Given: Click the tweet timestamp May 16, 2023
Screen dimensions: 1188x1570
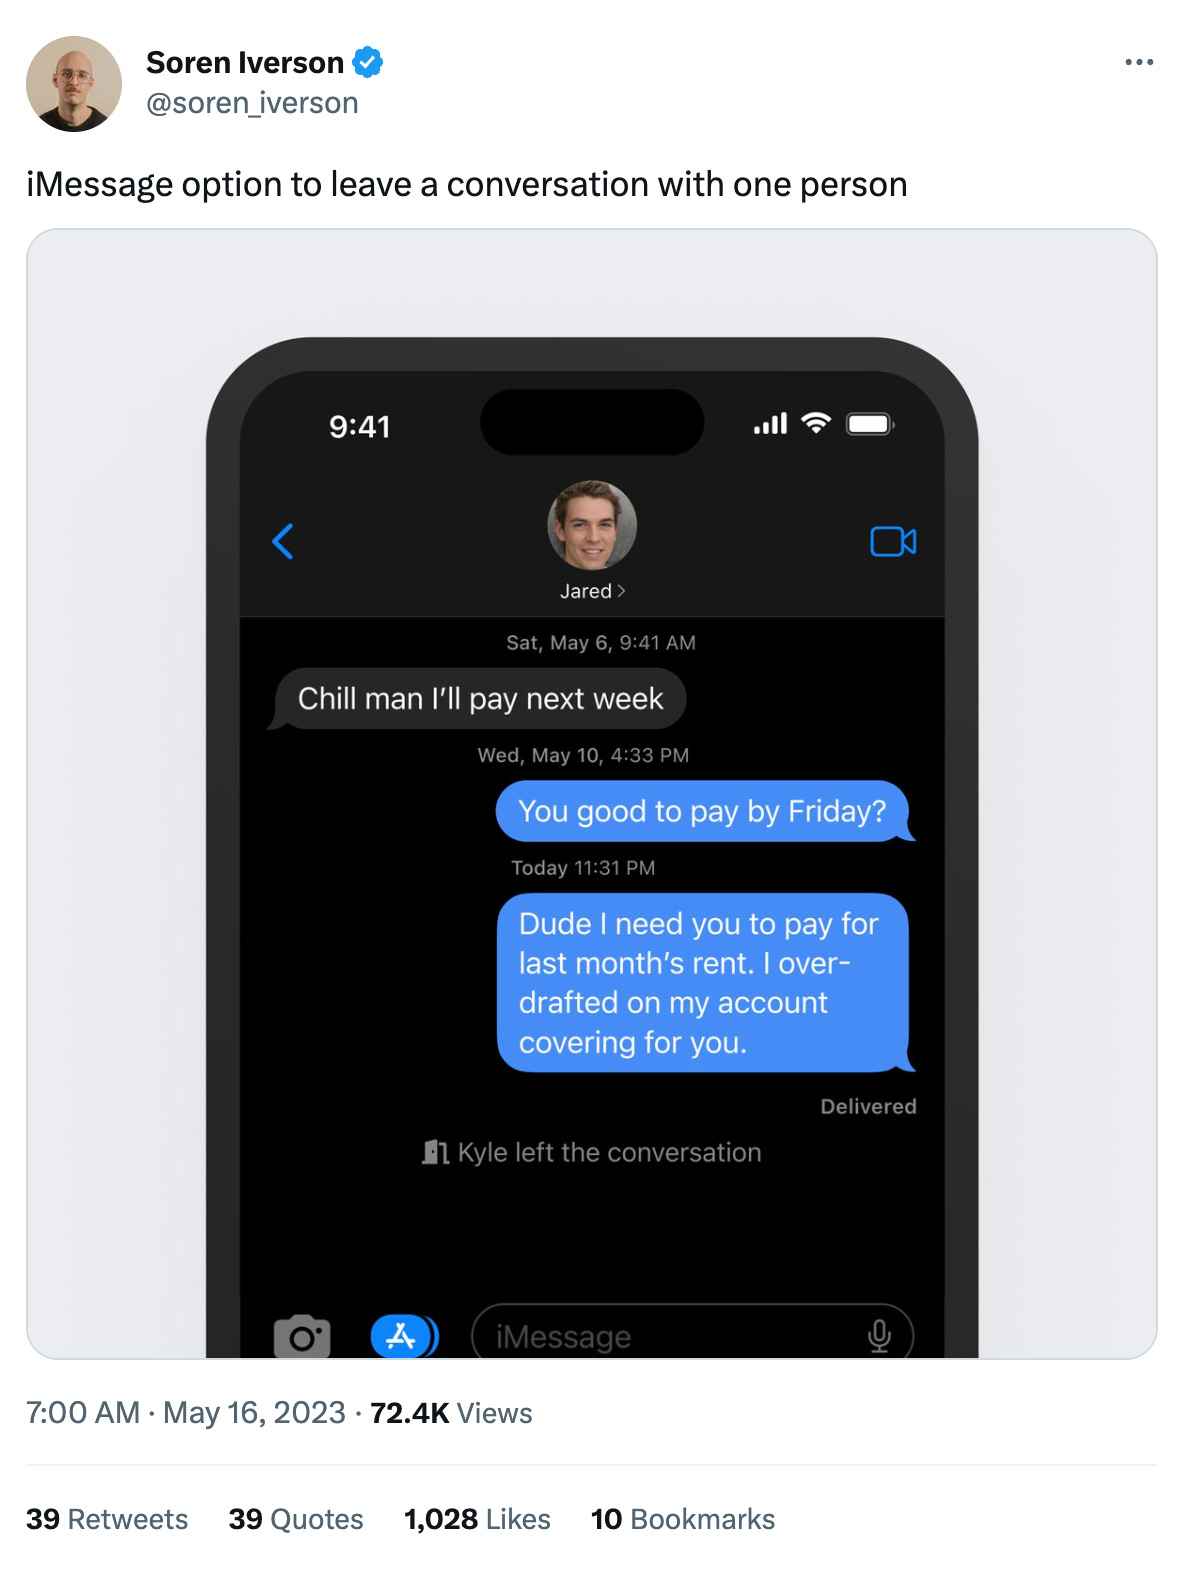Looking at the screenshot, I should pyautogui.click(x=254, y=1412).
